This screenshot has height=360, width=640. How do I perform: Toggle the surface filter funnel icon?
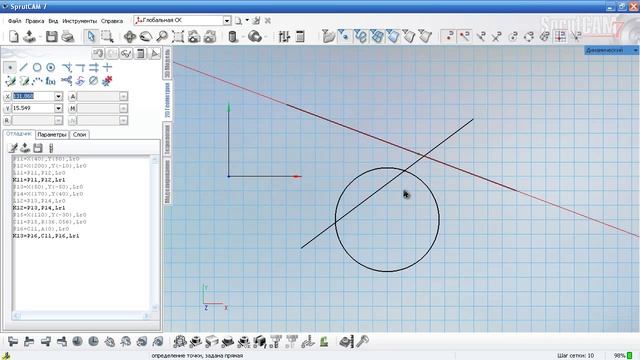click(x=393, y=37)
